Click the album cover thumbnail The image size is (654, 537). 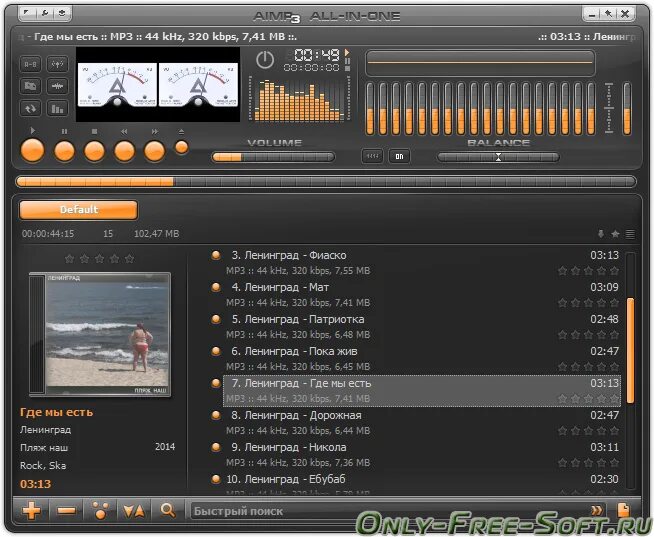[100, 335]
